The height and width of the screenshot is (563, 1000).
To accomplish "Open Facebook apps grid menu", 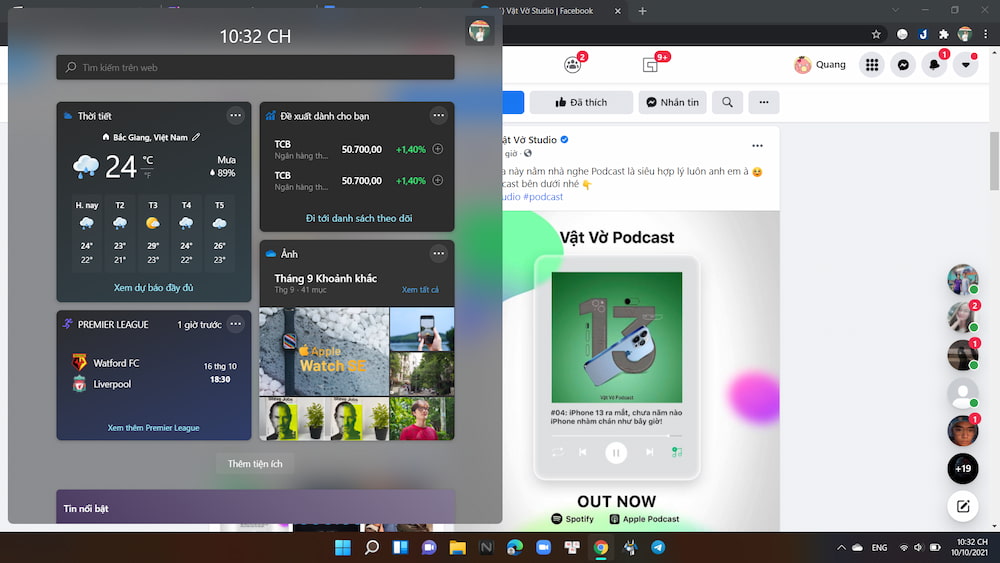I will pos(872,64).
